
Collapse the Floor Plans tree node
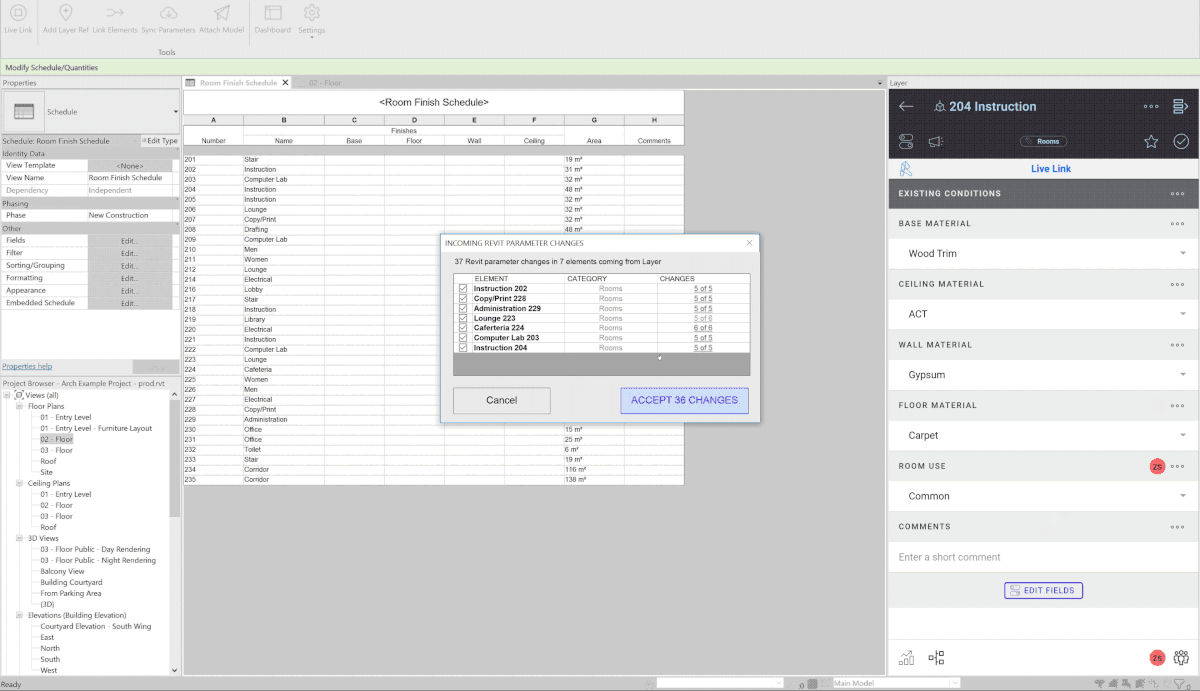click(19, 407)
